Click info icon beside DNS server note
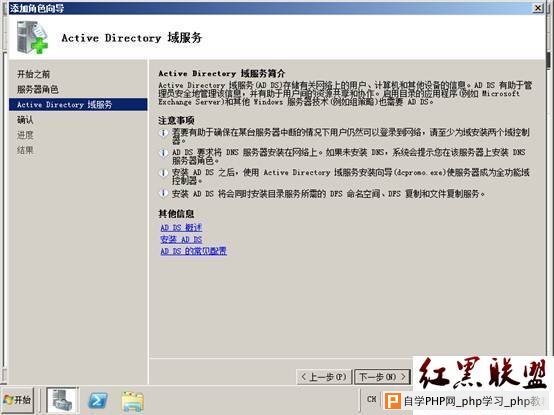The image size is (554, 415). pos(163,153)
